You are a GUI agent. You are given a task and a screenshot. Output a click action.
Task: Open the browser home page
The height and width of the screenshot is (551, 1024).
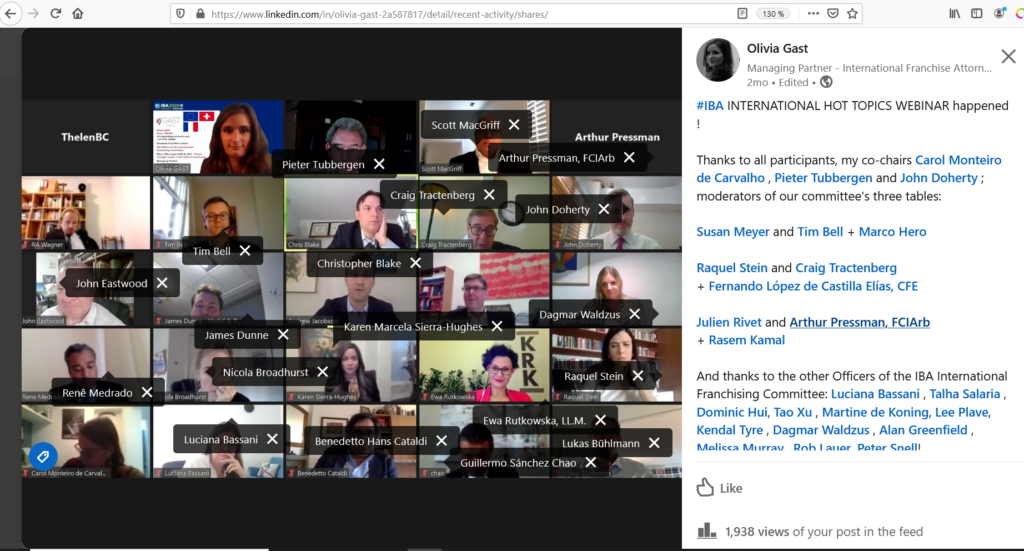tap(78, 13)
